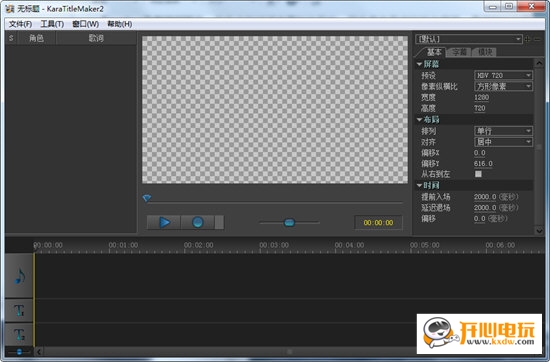Open the 帮助(H) menu
Viewport: 550px width, 362px height.
[120, 24]
